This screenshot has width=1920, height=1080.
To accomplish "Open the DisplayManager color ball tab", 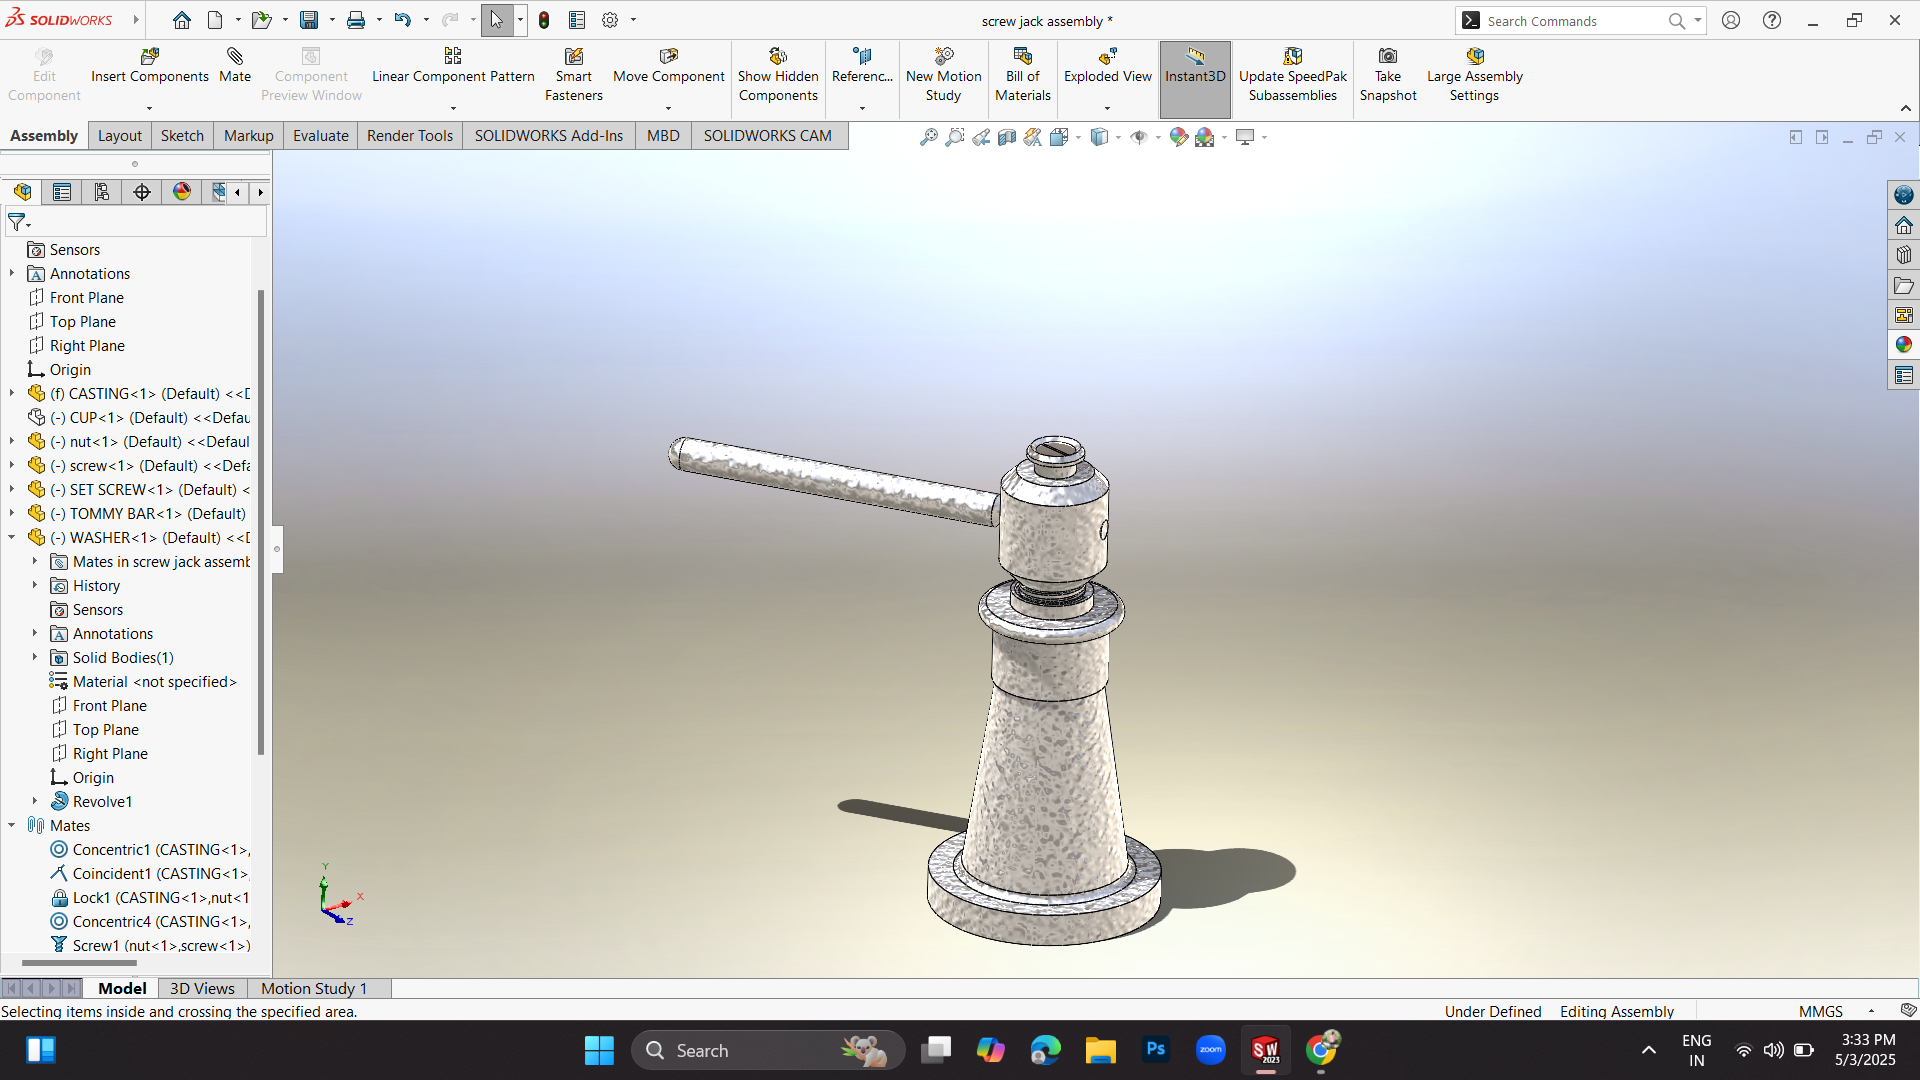I will [x=182, y=192].
